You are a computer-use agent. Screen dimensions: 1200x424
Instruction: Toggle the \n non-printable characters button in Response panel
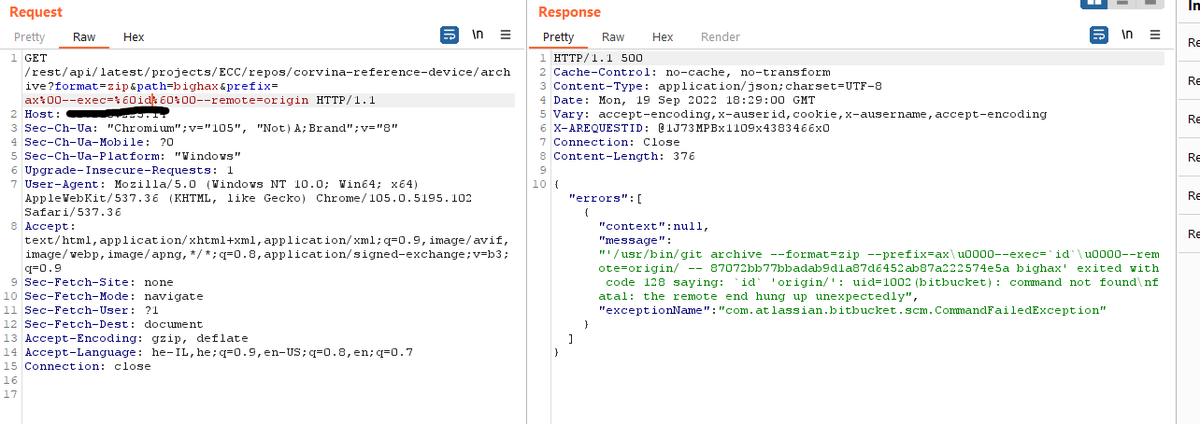click(1128, 36)
